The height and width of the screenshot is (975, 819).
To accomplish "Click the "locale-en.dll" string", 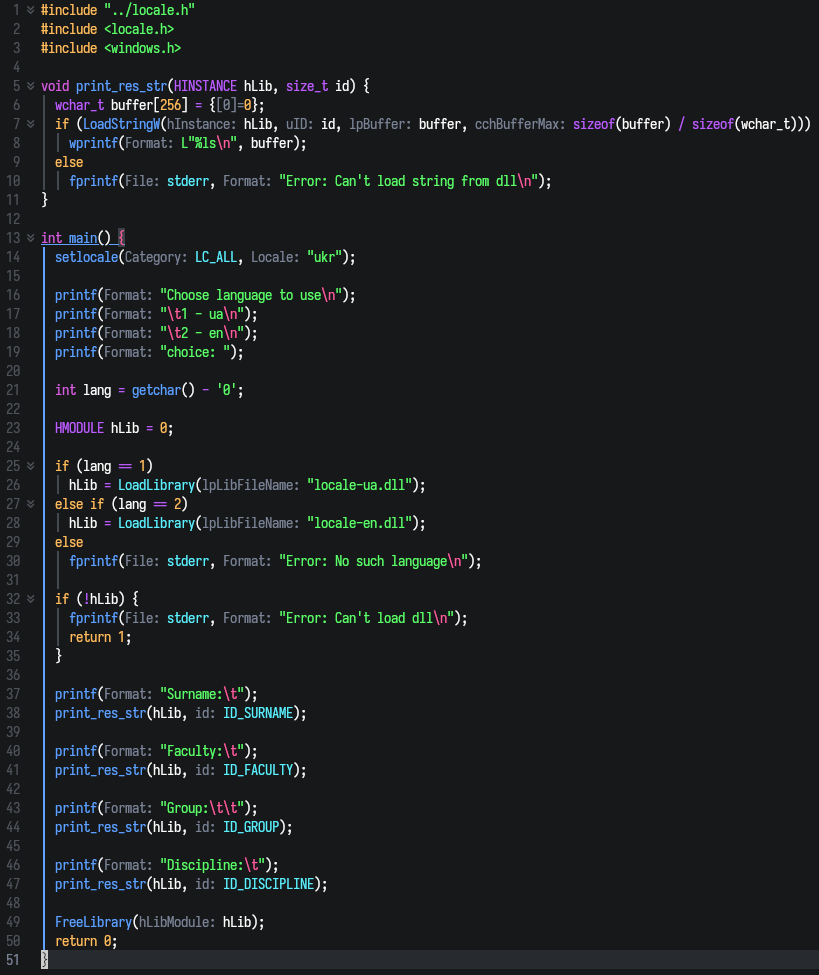I will click(x=359, y=523).
